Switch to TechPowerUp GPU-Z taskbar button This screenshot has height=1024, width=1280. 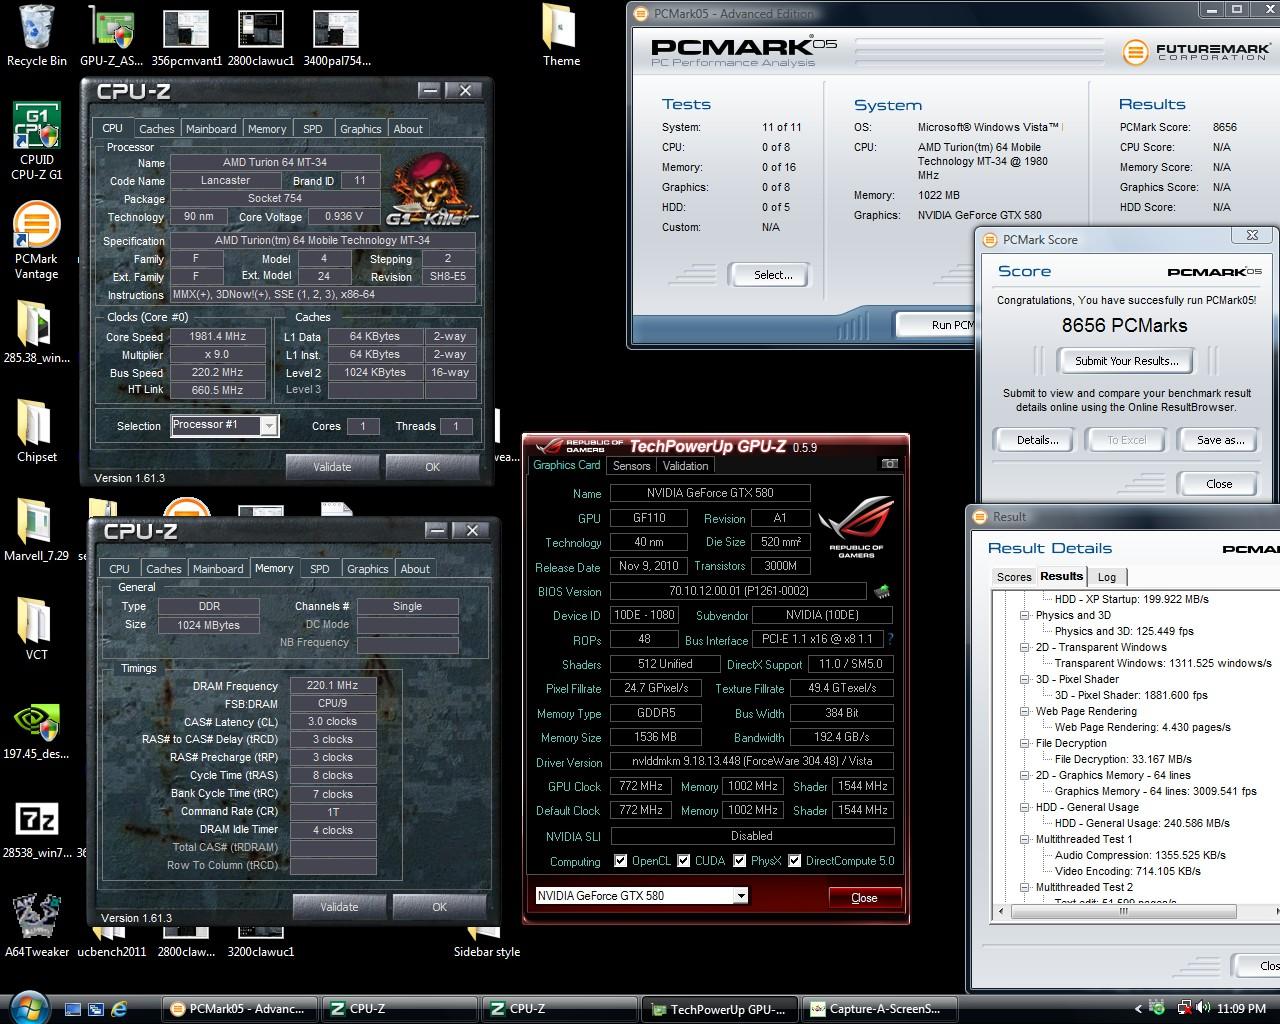coord(721,1009)
